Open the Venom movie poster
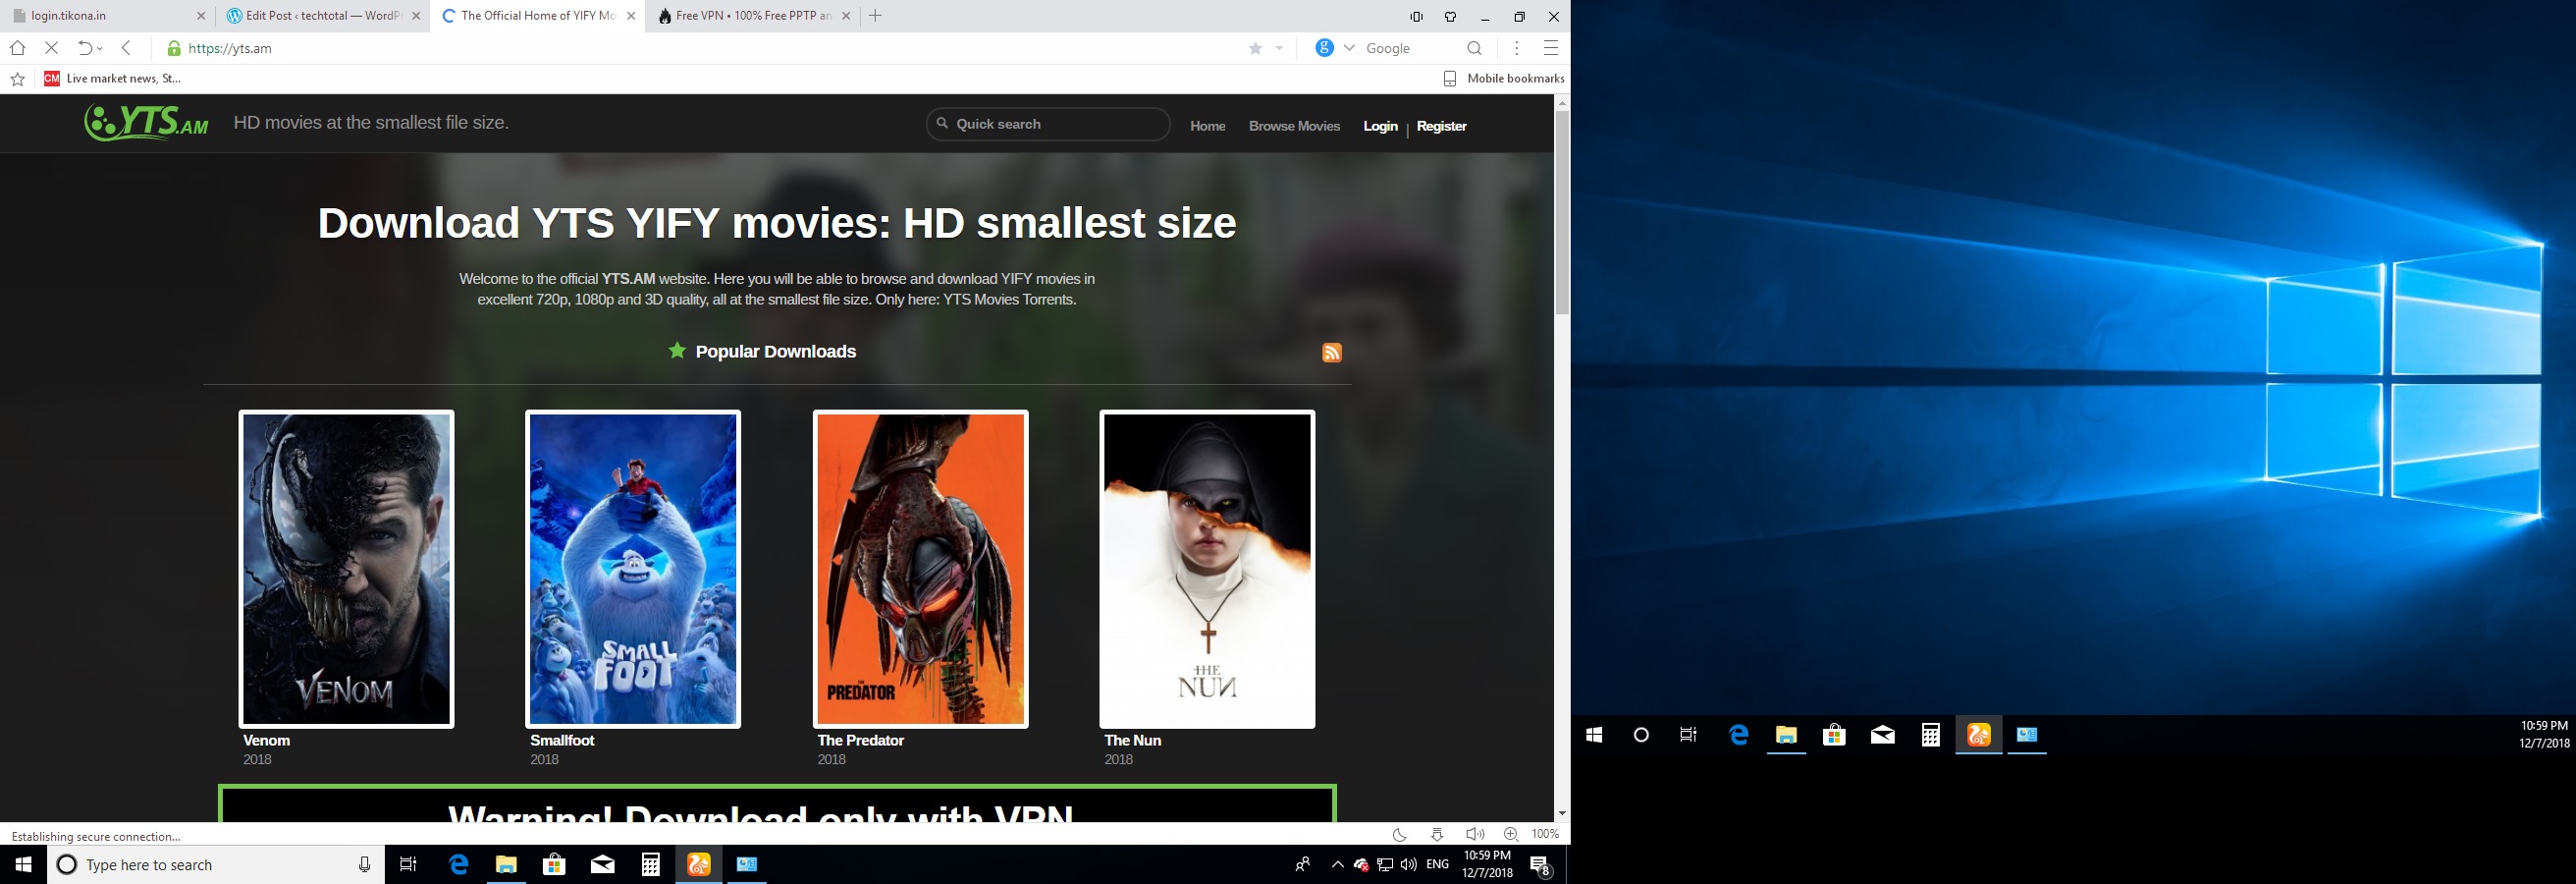Screen dimensions: 2576x884 coord(346,568)
